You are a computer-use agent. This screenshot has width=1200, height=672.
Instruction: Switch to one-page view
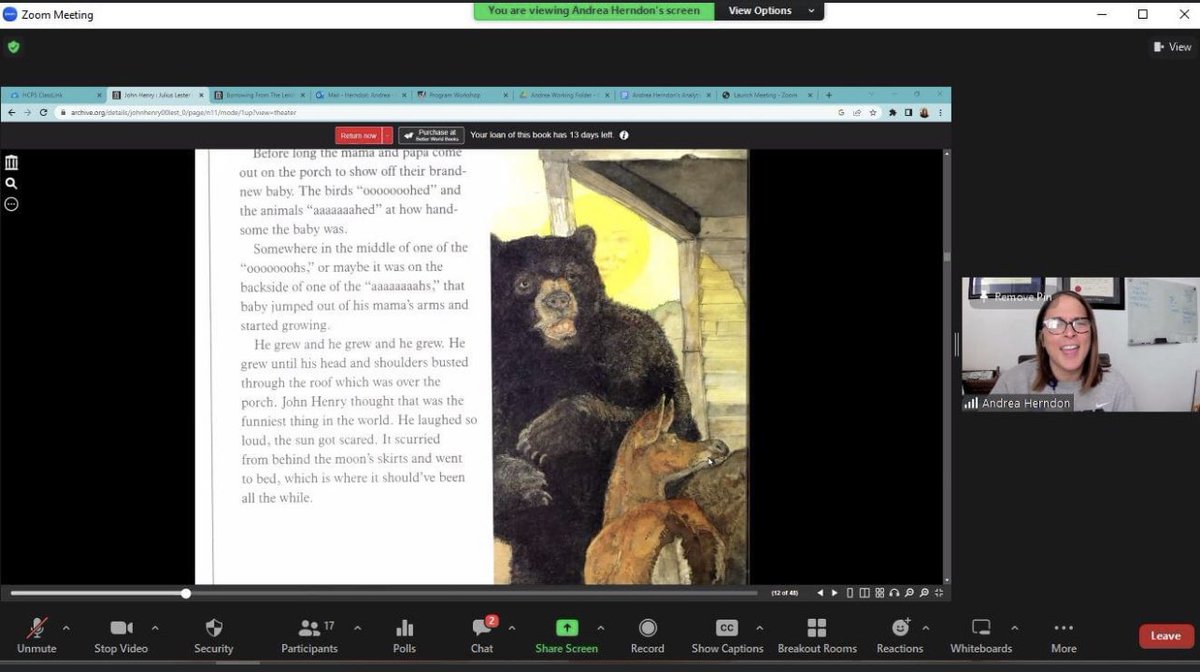coord(850,593)
